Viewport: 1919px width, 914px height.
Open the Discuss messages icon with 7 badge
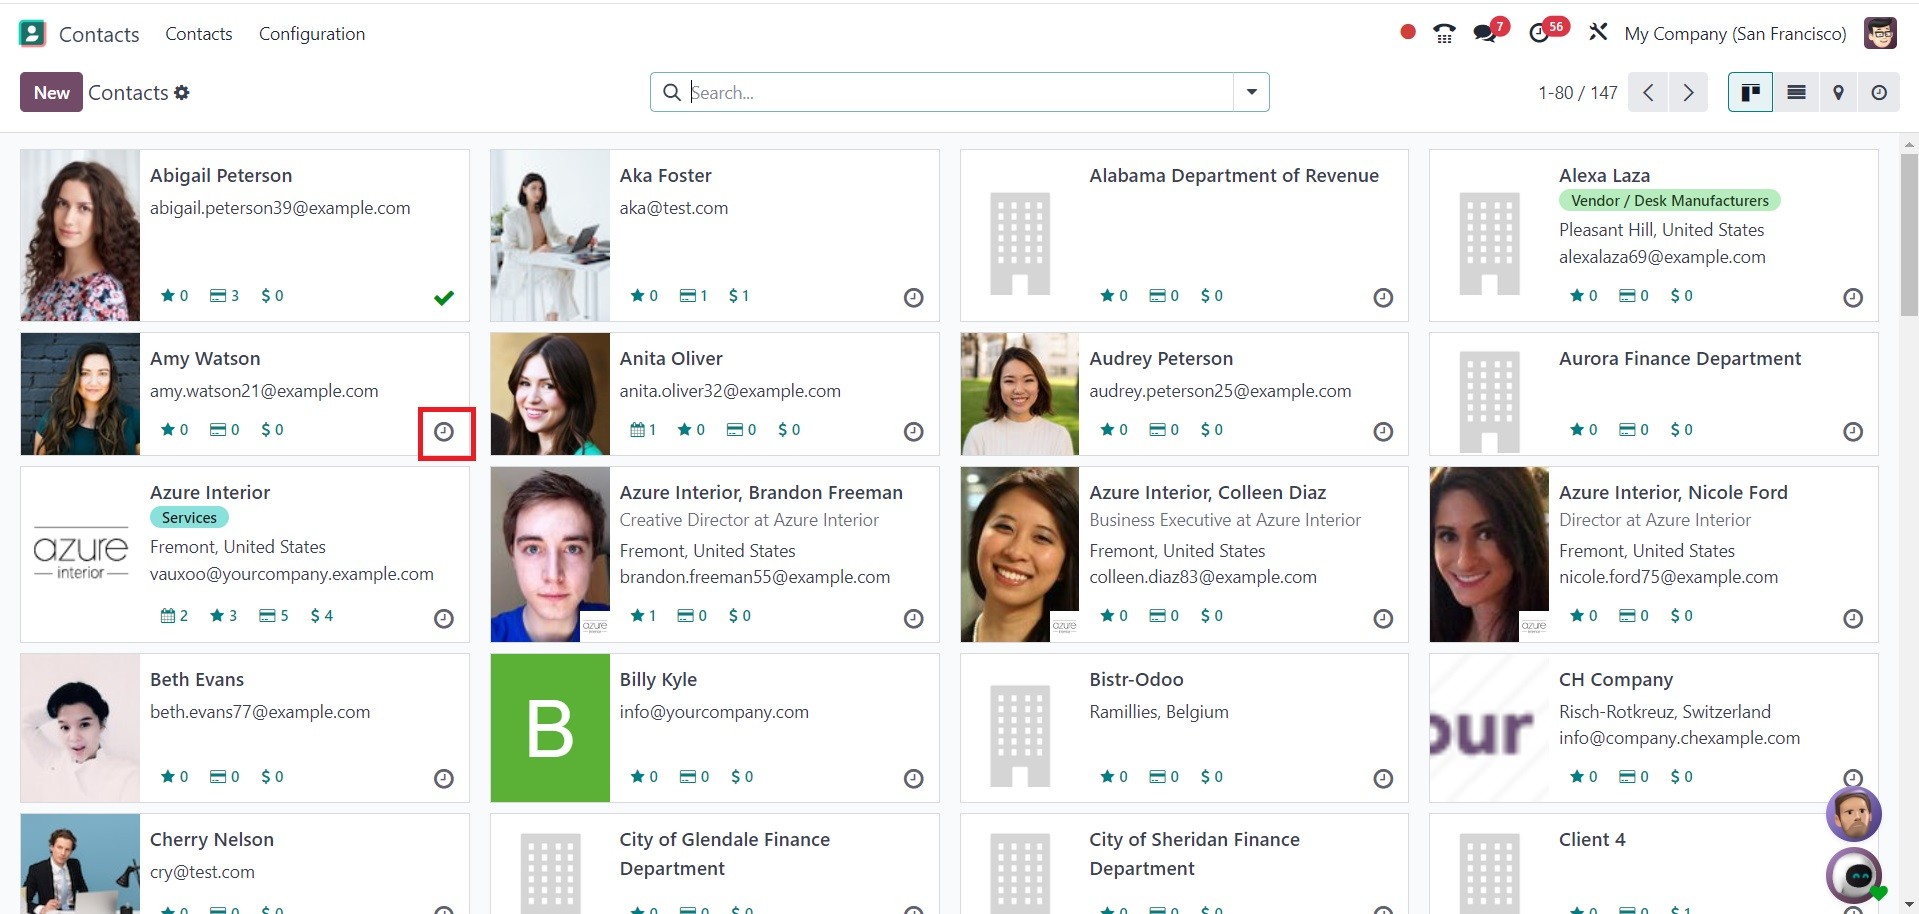pos(1485,33)
